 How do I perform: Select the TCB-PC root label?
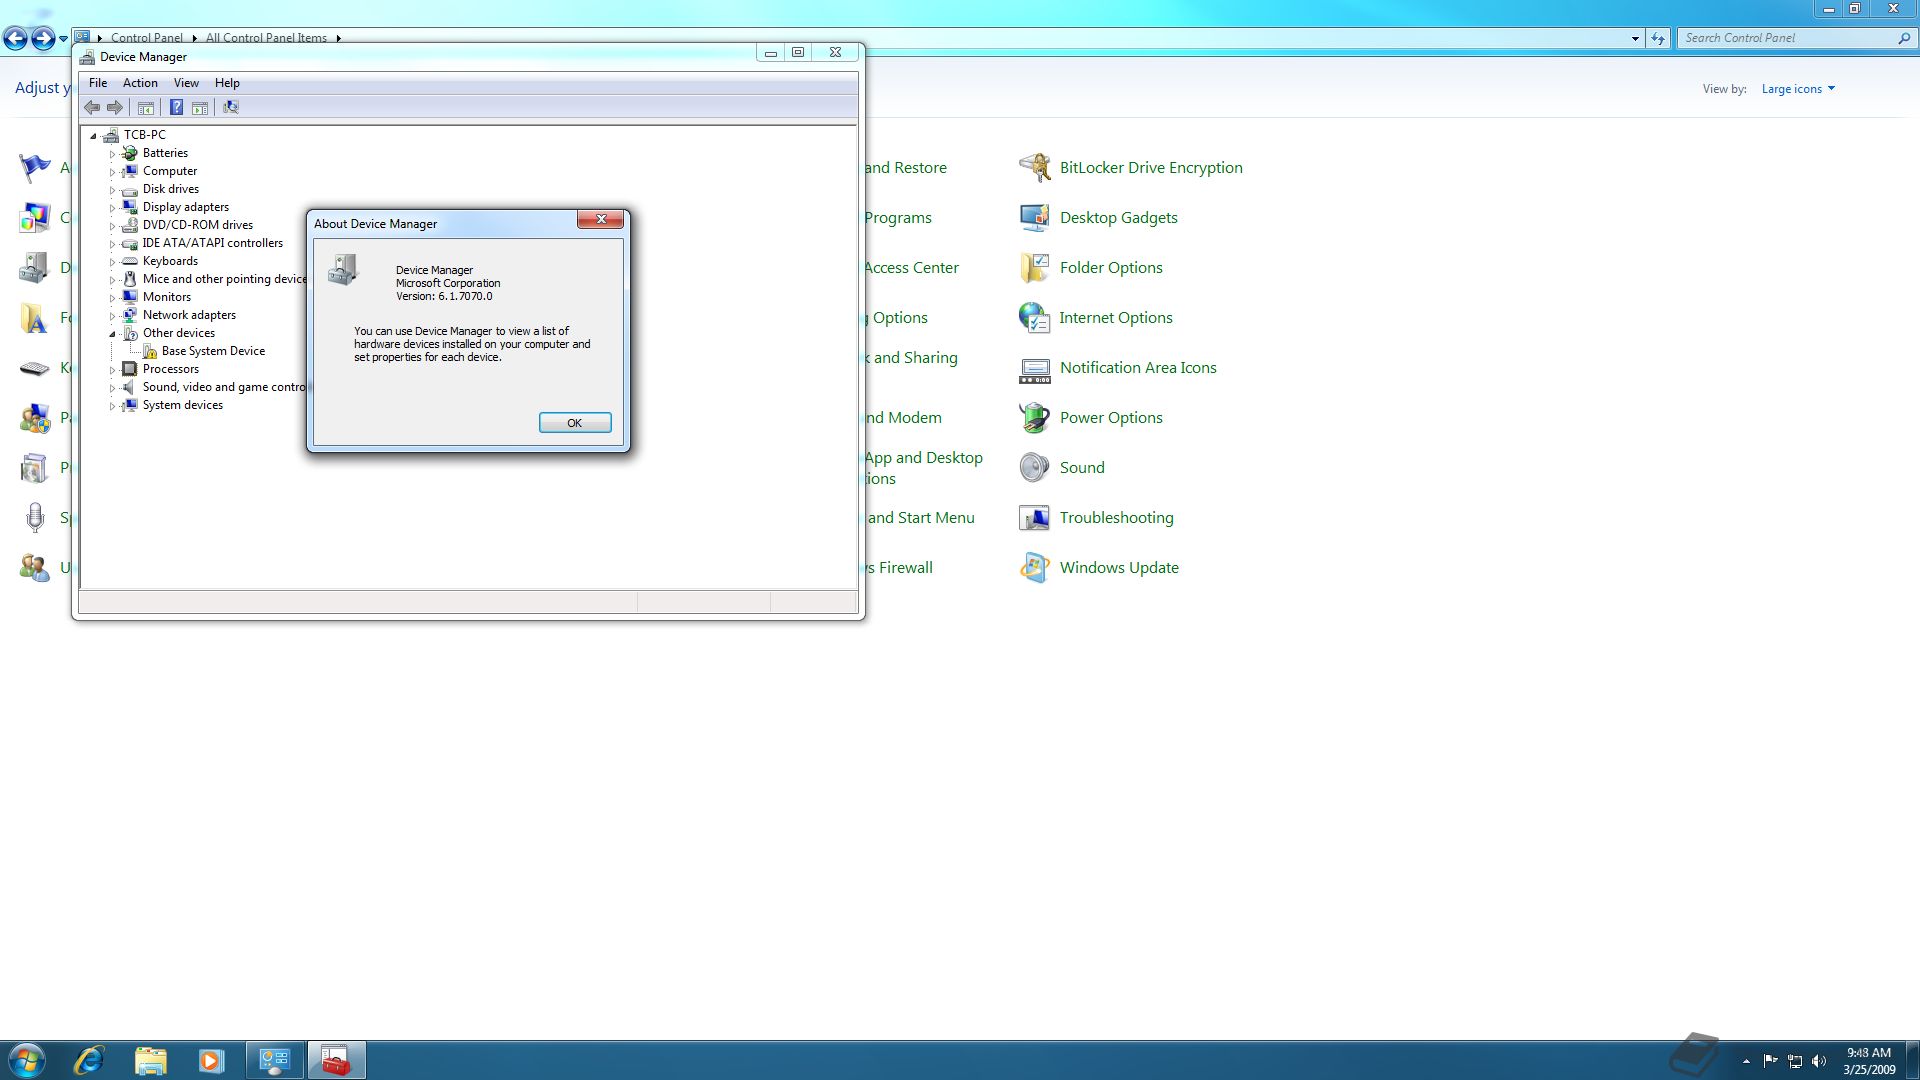click(145, 135)
